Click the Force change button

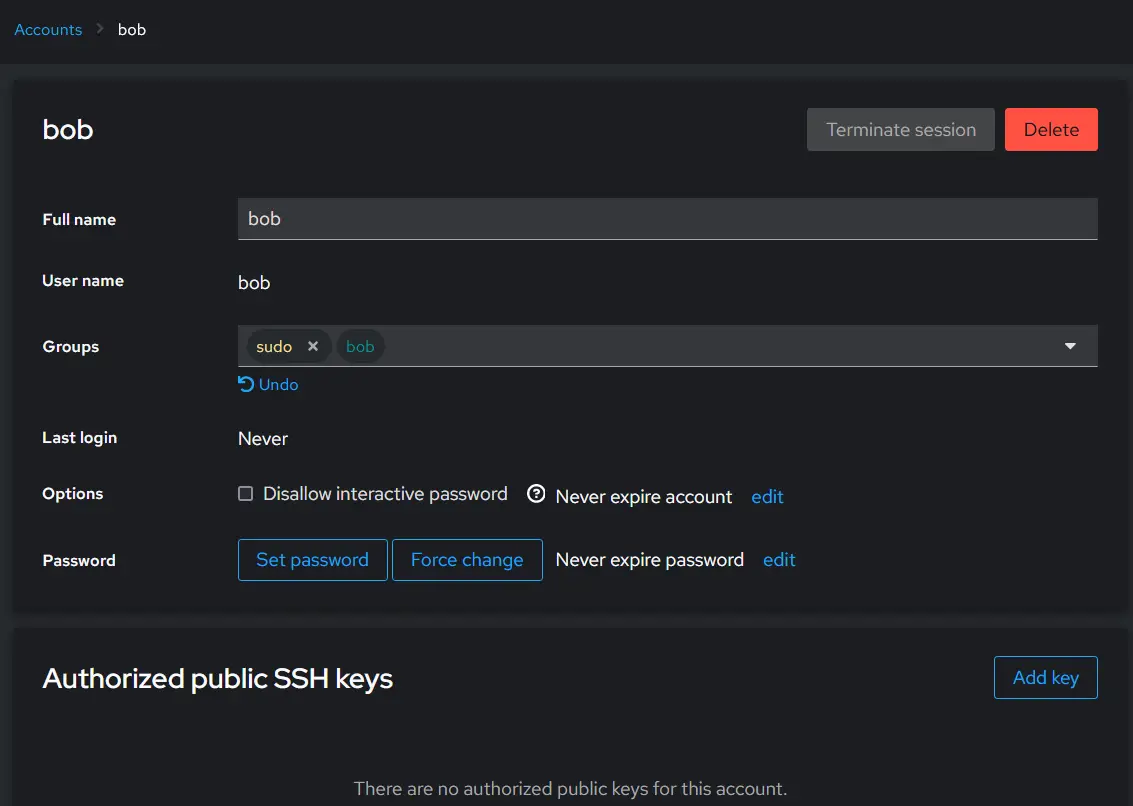point(467,560)
